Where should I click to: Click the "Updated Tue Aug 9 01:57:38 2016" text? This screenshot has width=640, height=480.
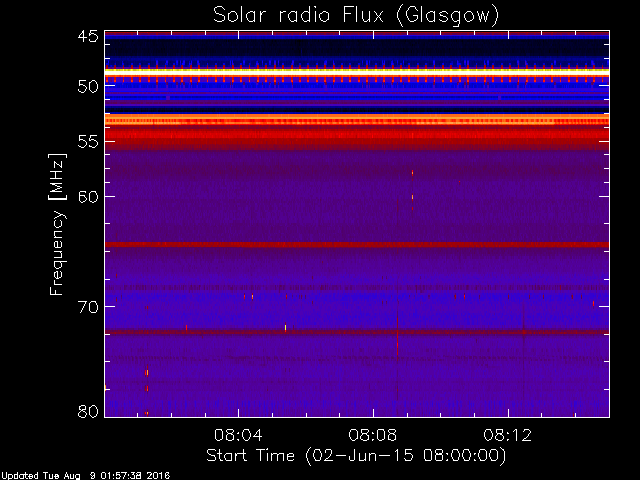tap(86, 476)
